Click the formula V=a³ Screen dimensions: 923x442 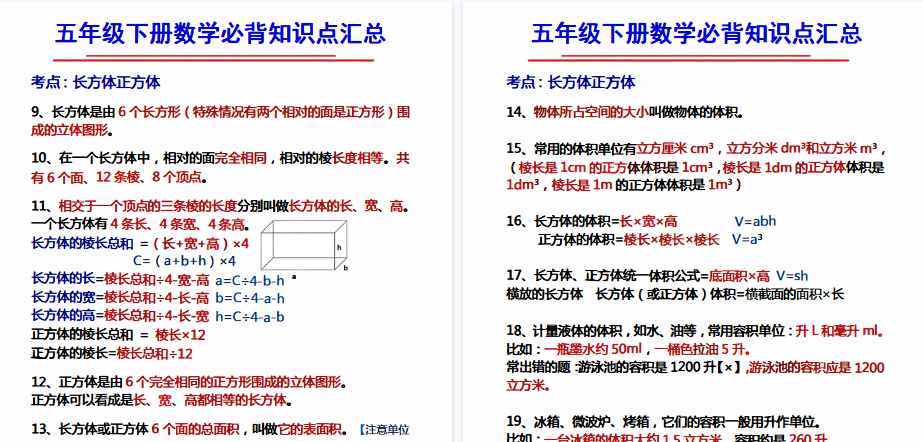point(748,239)
